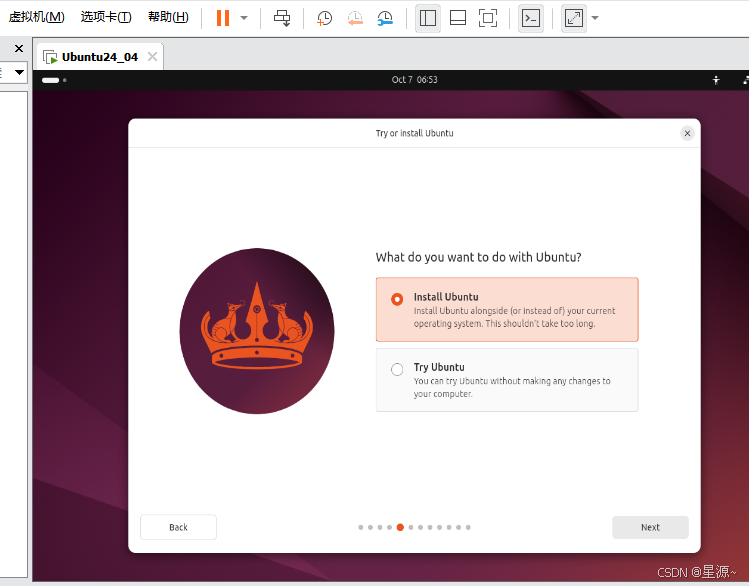Toggle the library sidebar view

click(428, 18)
